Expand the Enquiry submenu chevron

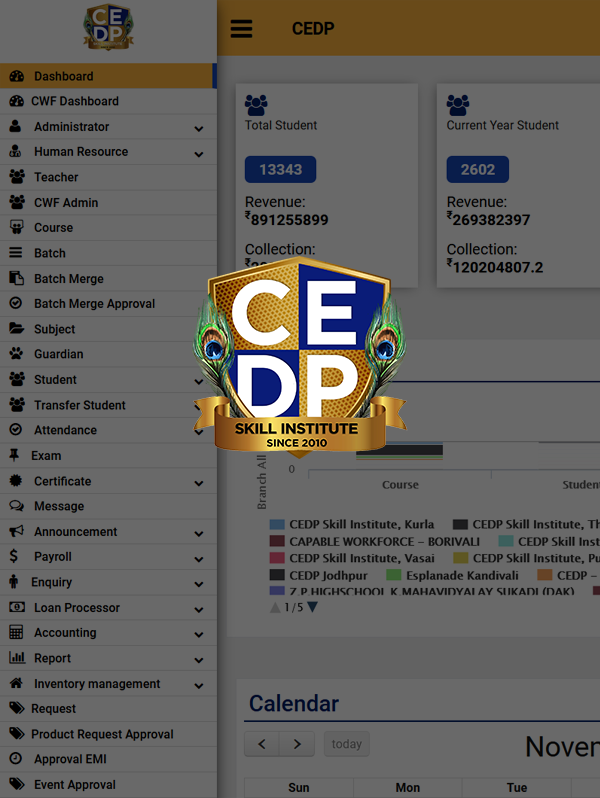coord(199,584)
